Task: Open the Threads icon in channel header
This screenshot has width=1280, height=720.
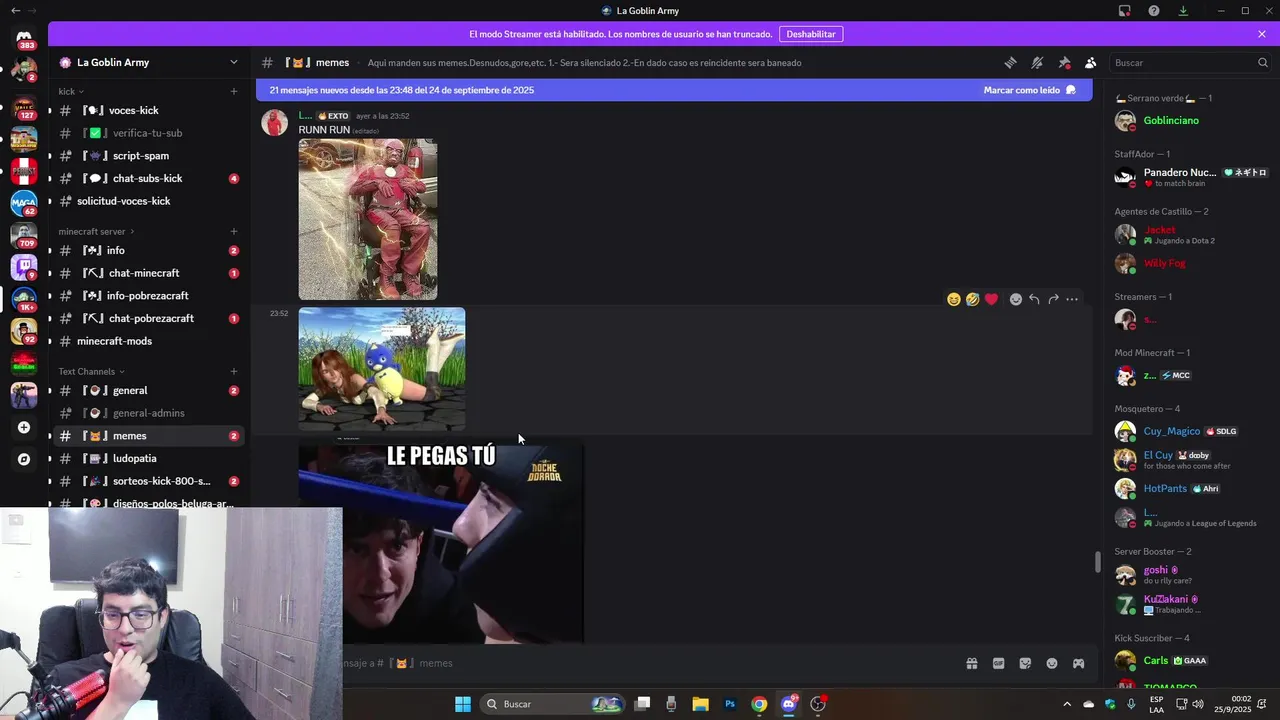Action: 1010,62
